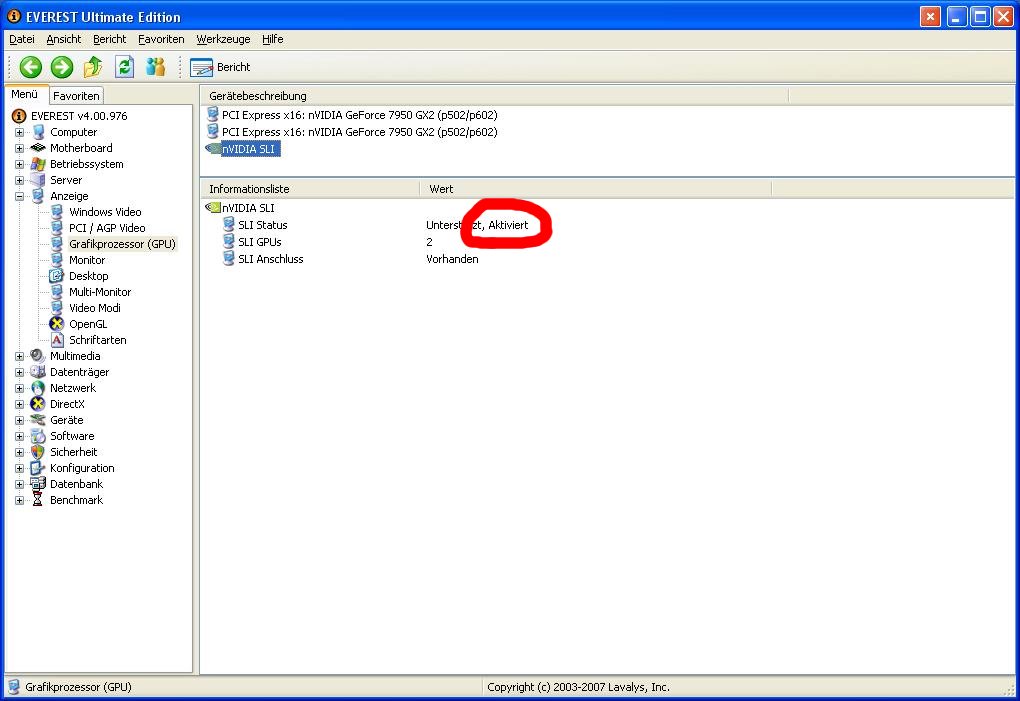Click the OpenGL icon in tree

(57, 324)
